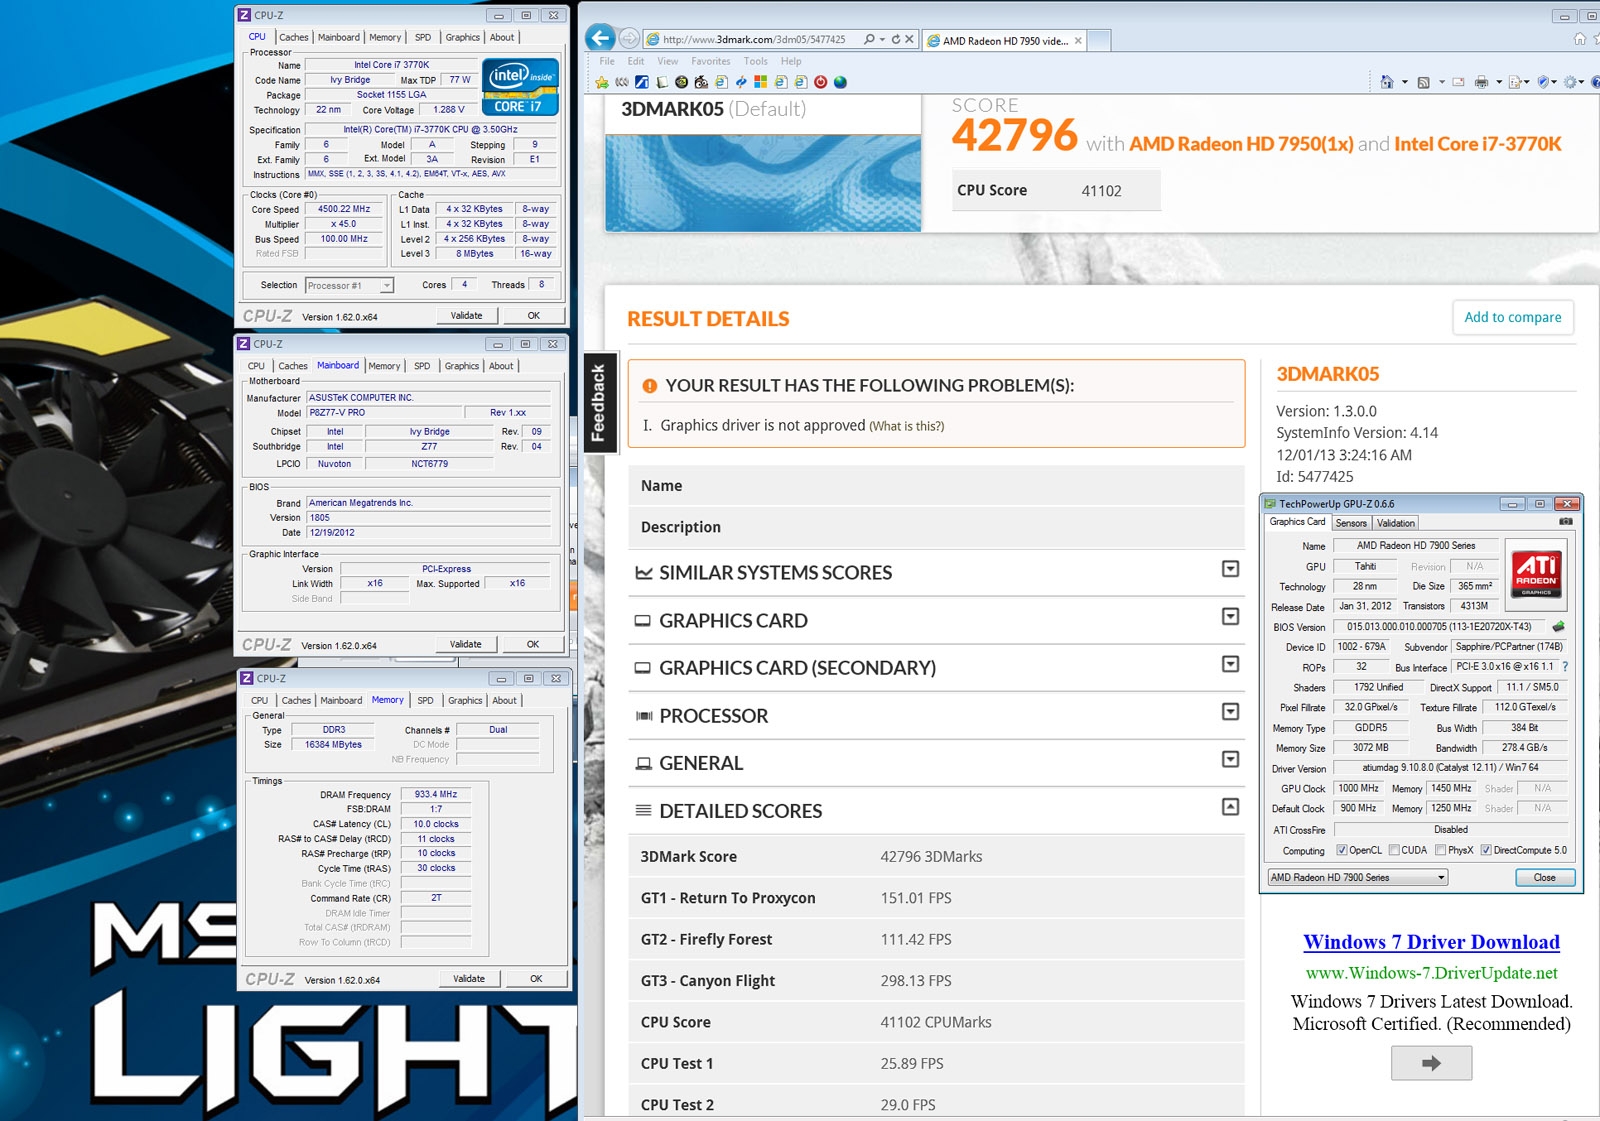Image resolution: width=1600 pixels, height=1121 pixels.
Task: Click the Add to compare button
Action: tap(1512, 317)
